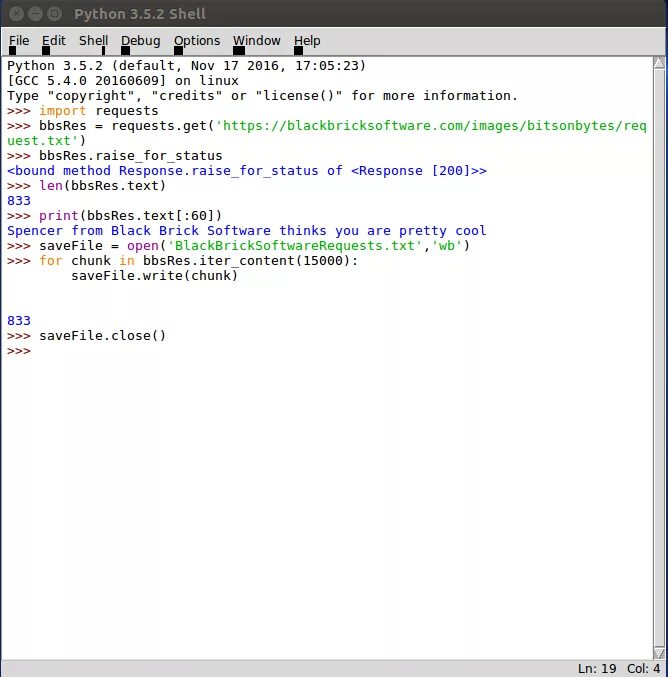Click 'BlackBrickSoftwareRequests.txt' filename string
This screenshot has width=668, height=677.
click(x=294, y=246)
